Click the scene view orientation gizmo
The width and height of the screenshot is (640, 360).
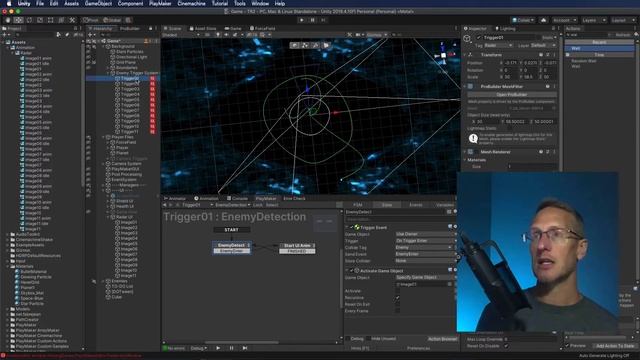point(444,56)
